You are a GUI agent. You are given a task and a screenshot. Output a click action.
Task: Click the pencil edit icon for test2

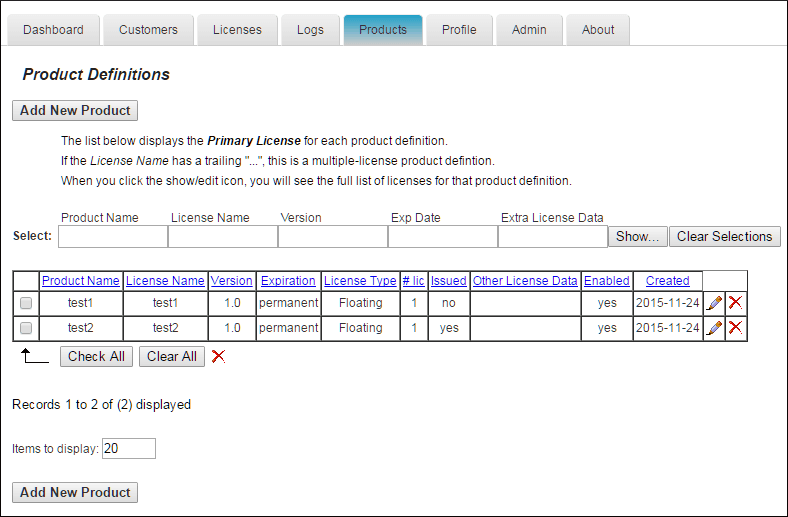point(714,328)
